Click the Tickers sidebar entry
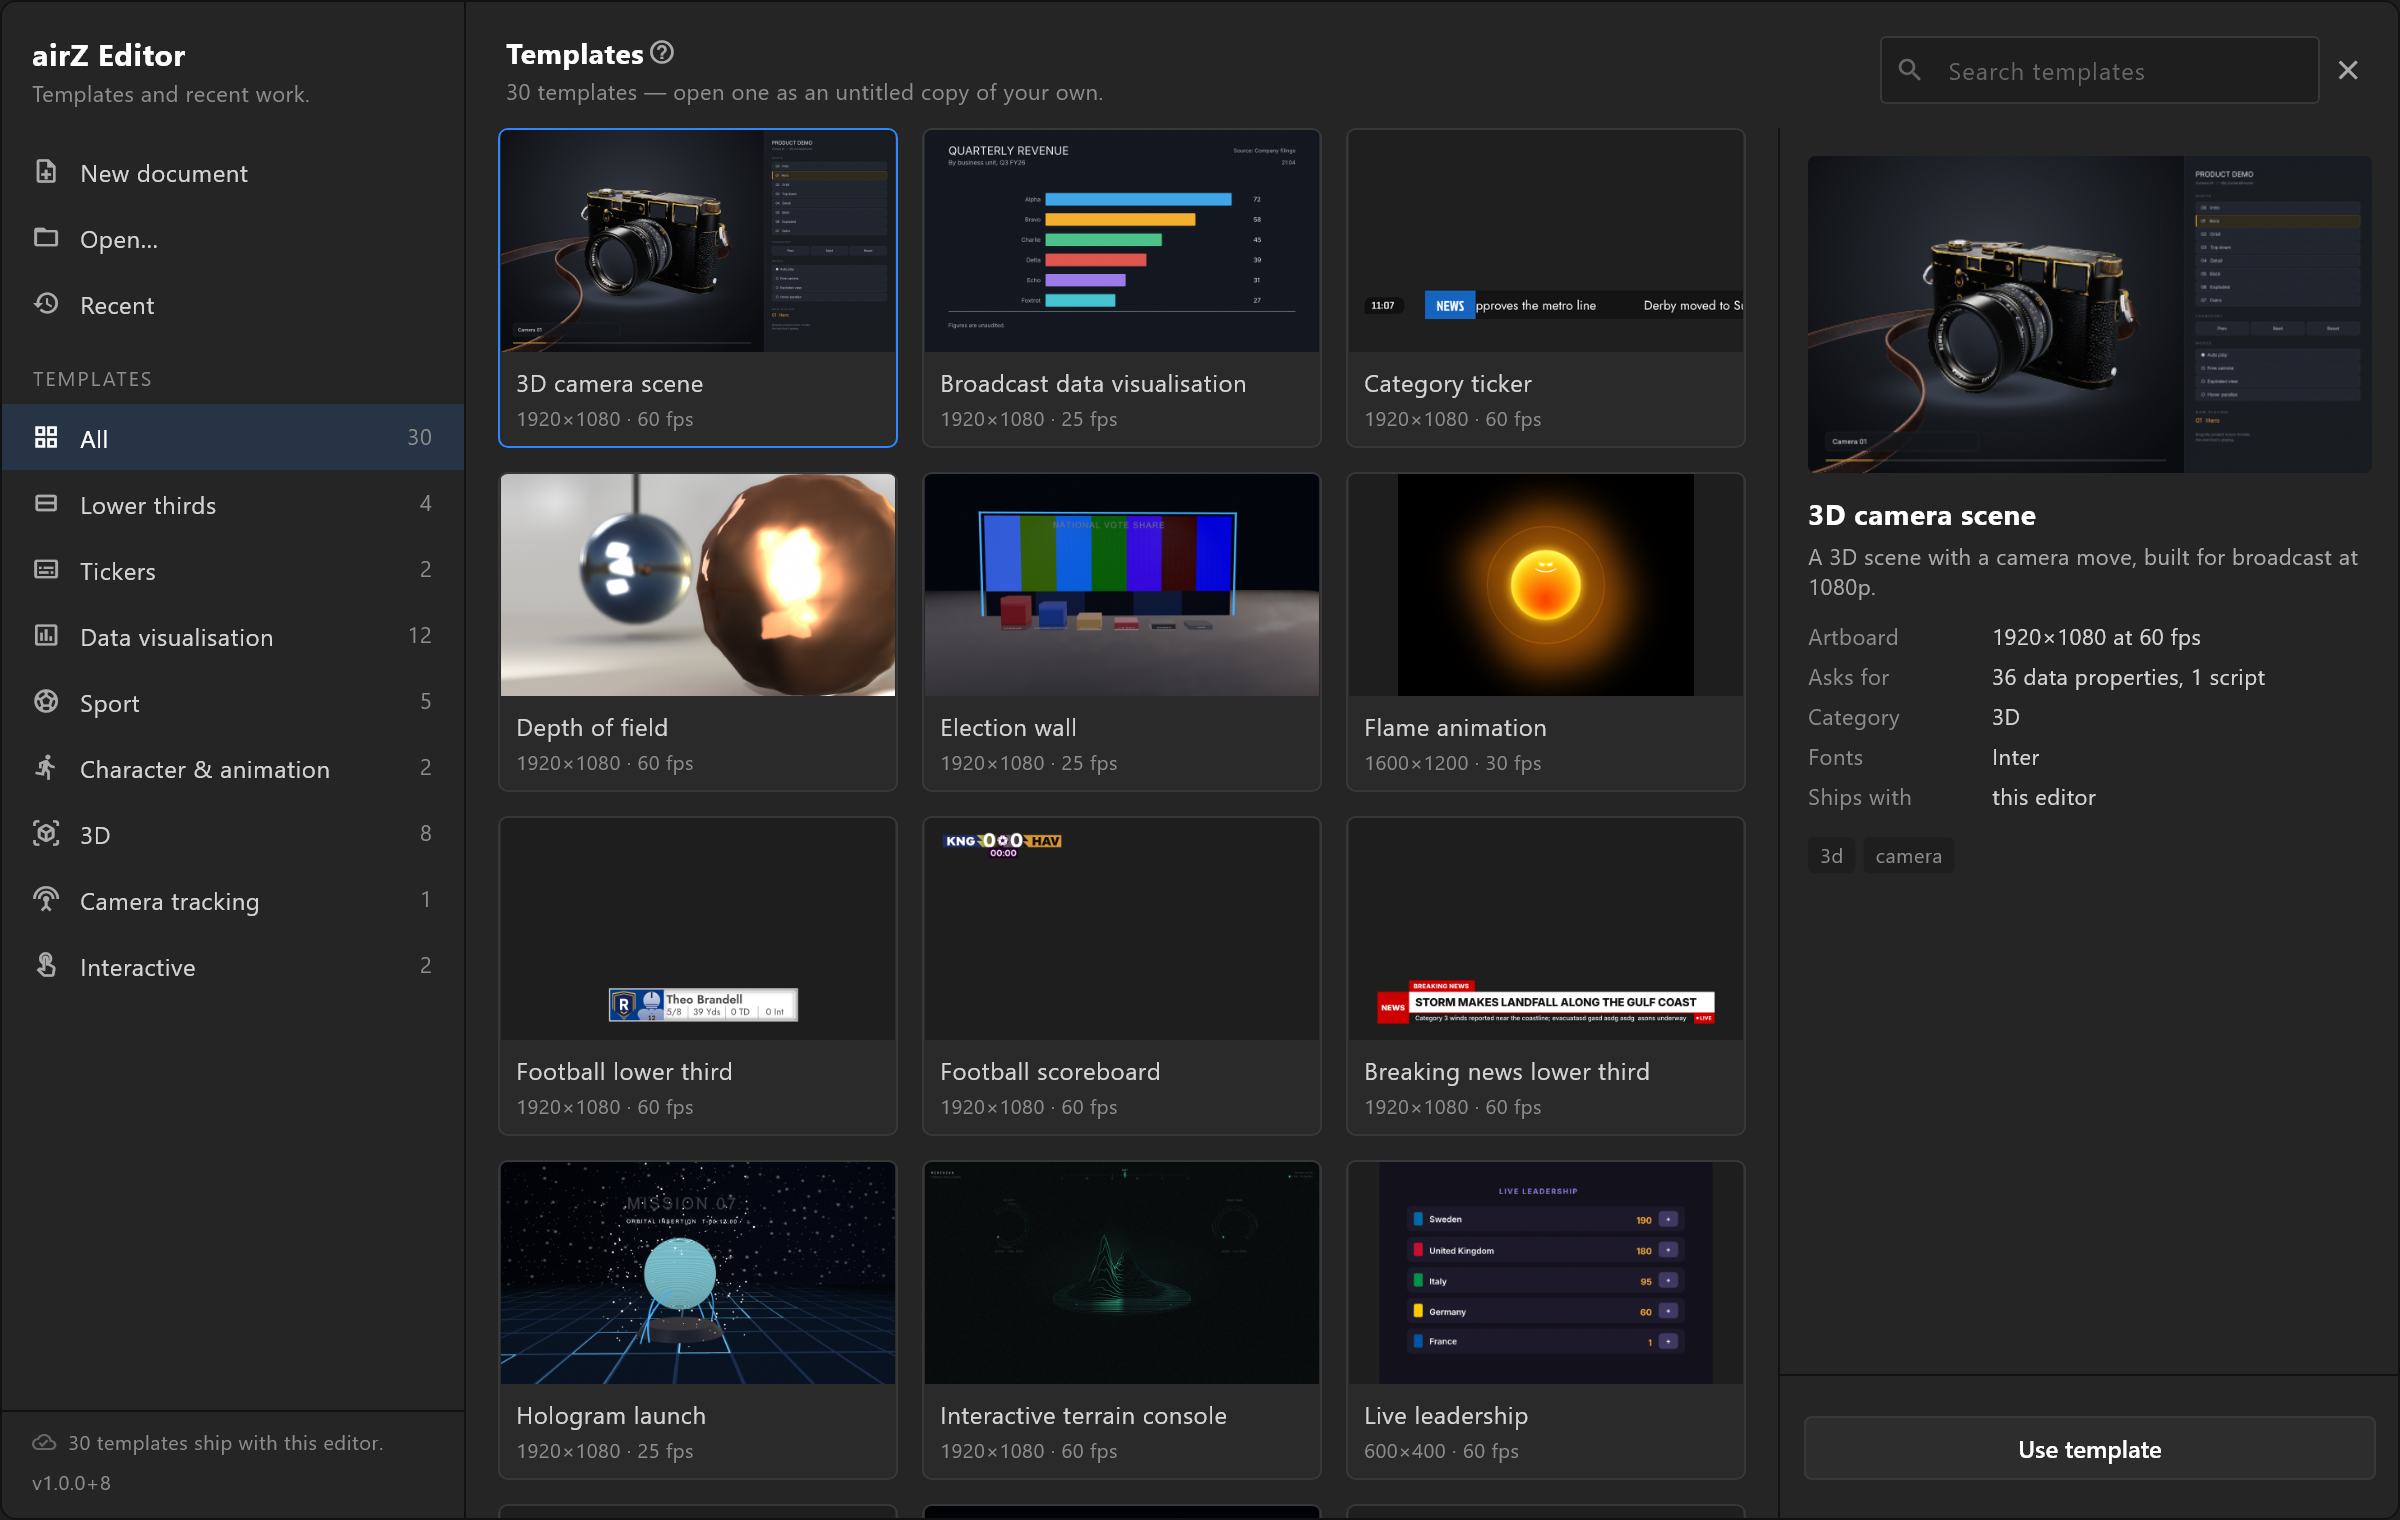The width and height of the screenshot is (2400, 1520). click(234, 570)
